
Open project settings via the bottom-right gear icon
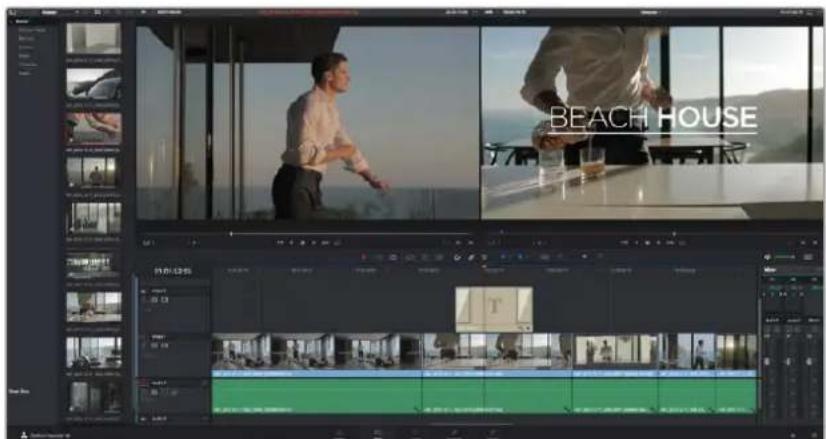pyautogui.click(x=812, y=435)
